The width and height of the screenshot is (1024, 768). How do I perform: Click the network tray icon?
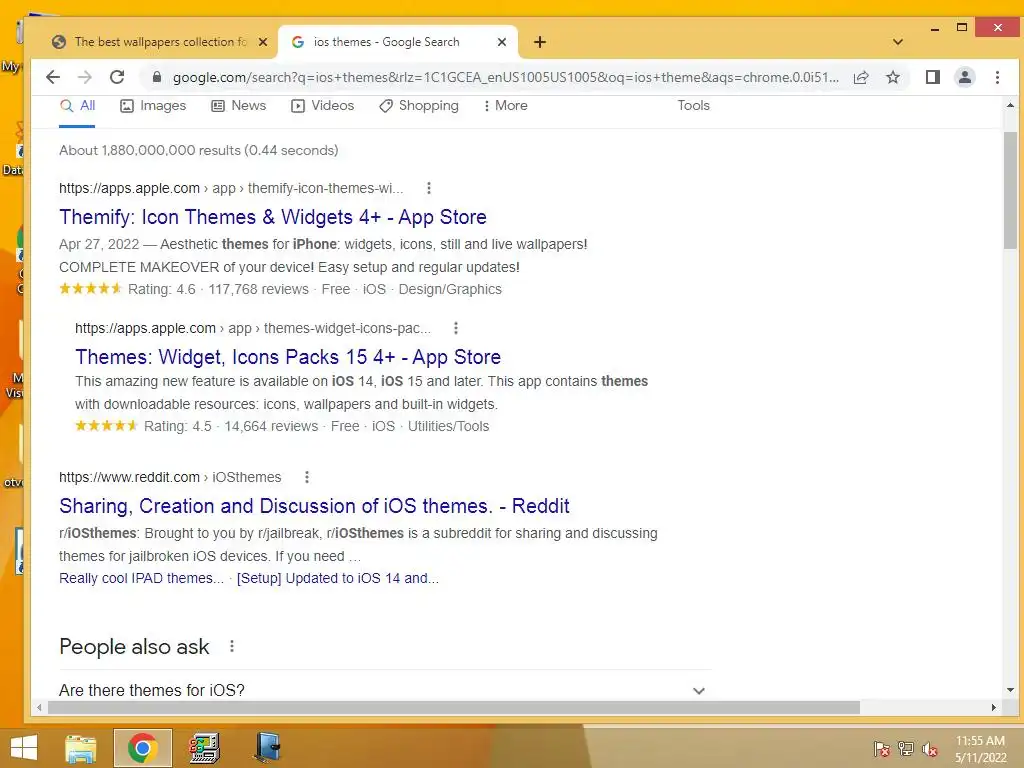pyautogui.click(x=906, y=749)
